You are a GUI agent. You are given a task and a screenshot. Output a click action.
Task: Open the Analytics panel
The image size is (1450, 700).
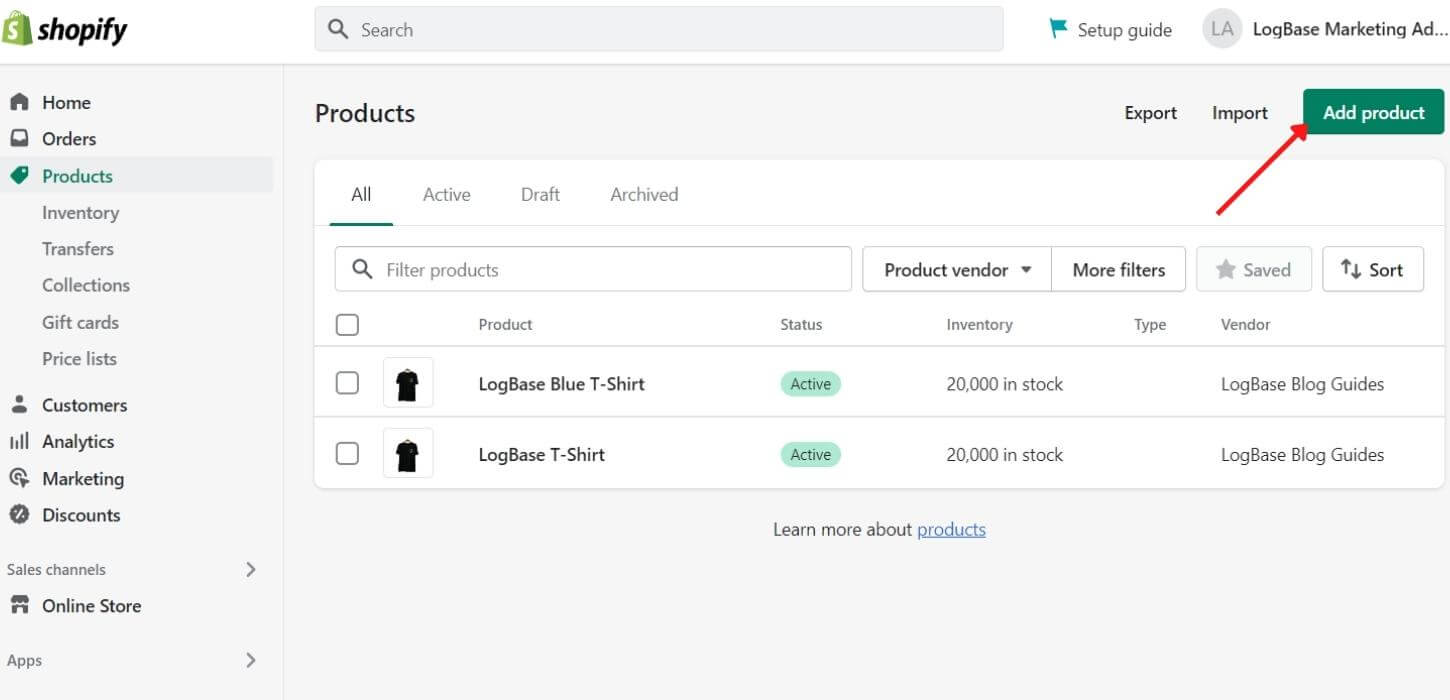pos(76,441)
